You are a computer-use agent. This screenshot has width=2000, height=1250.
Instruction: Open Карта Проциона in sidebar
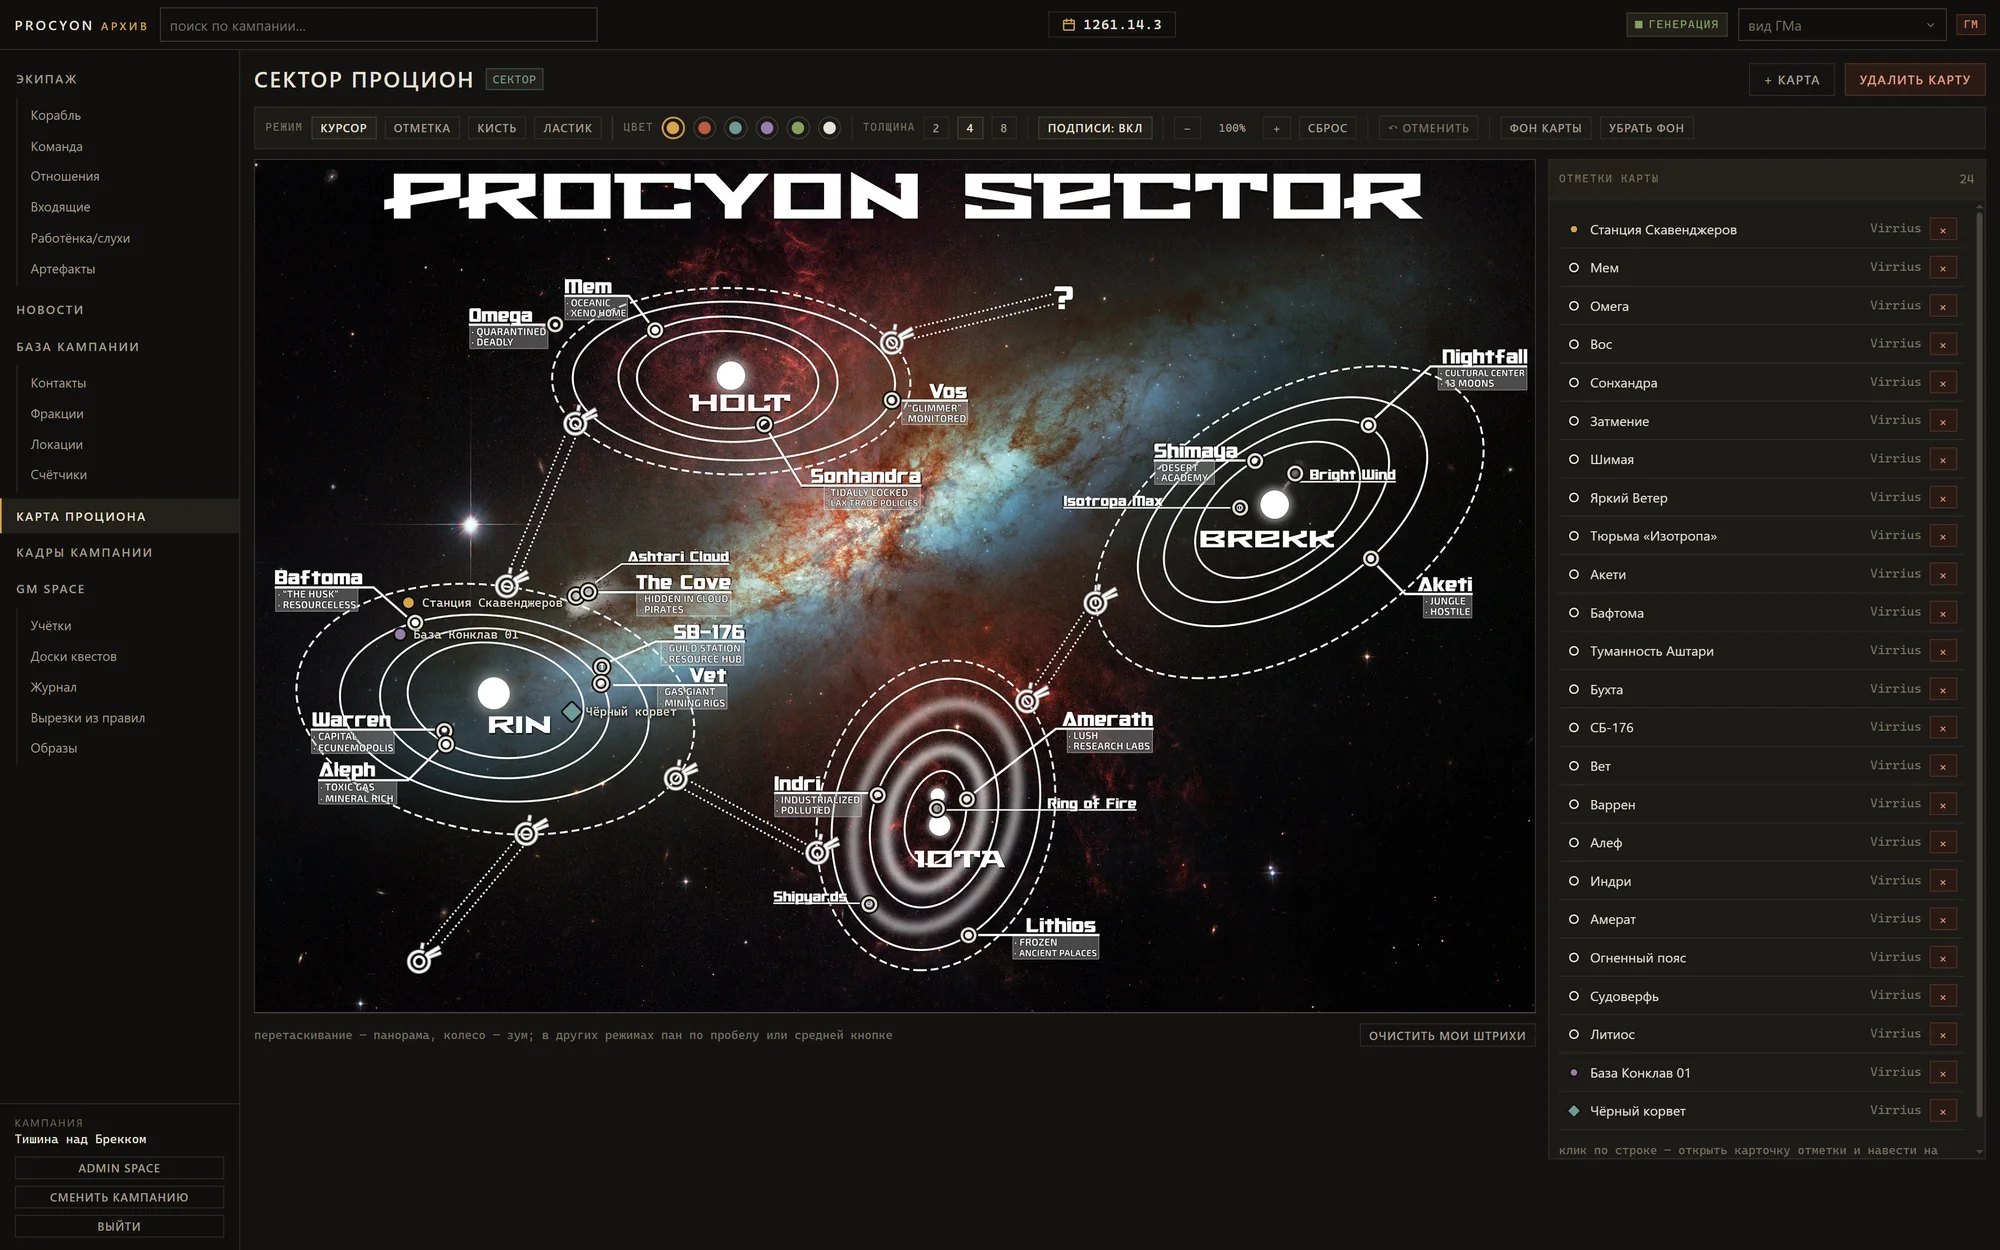(120, 516)
